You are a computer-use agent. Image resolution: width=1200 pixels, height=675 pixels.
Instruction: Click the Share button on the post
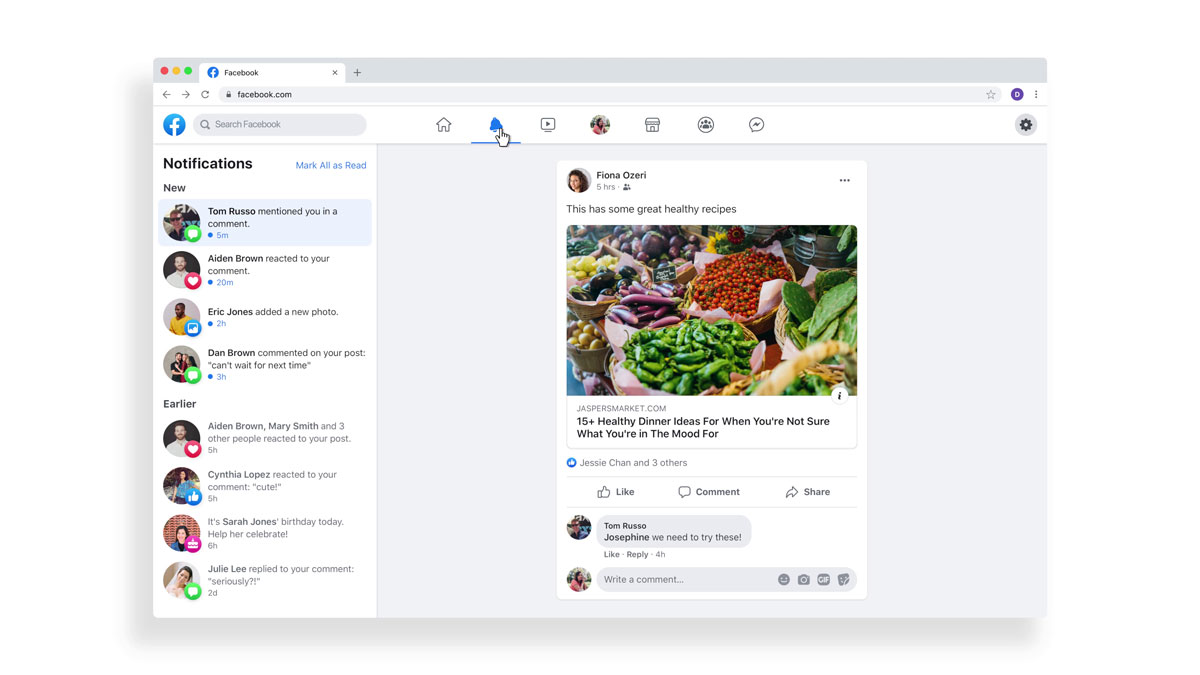[x=808, y=492]
